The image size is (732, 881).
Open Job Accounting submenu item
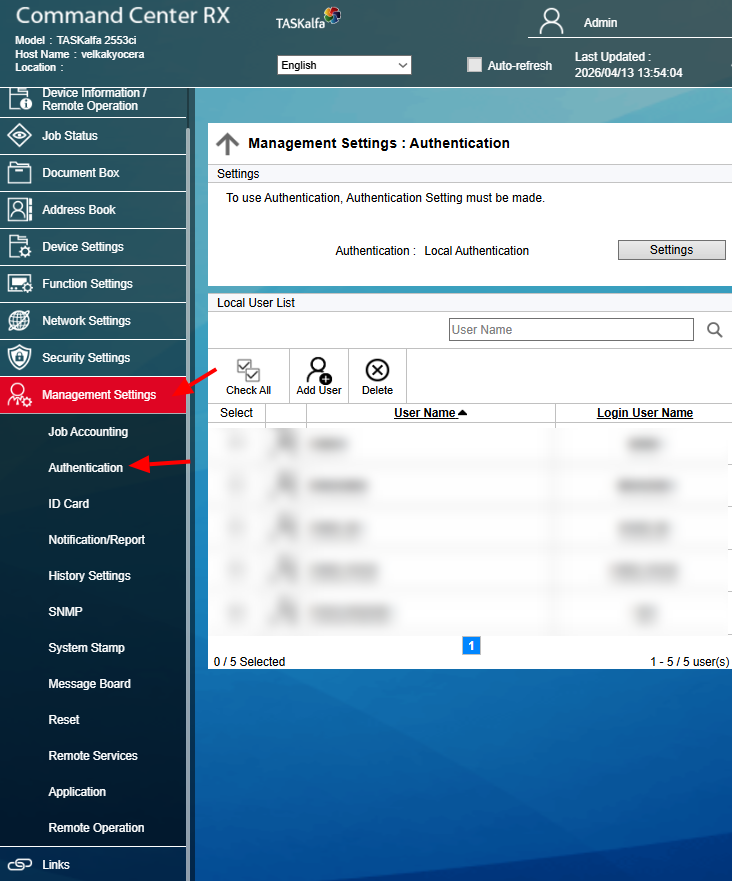pos(88,432)
